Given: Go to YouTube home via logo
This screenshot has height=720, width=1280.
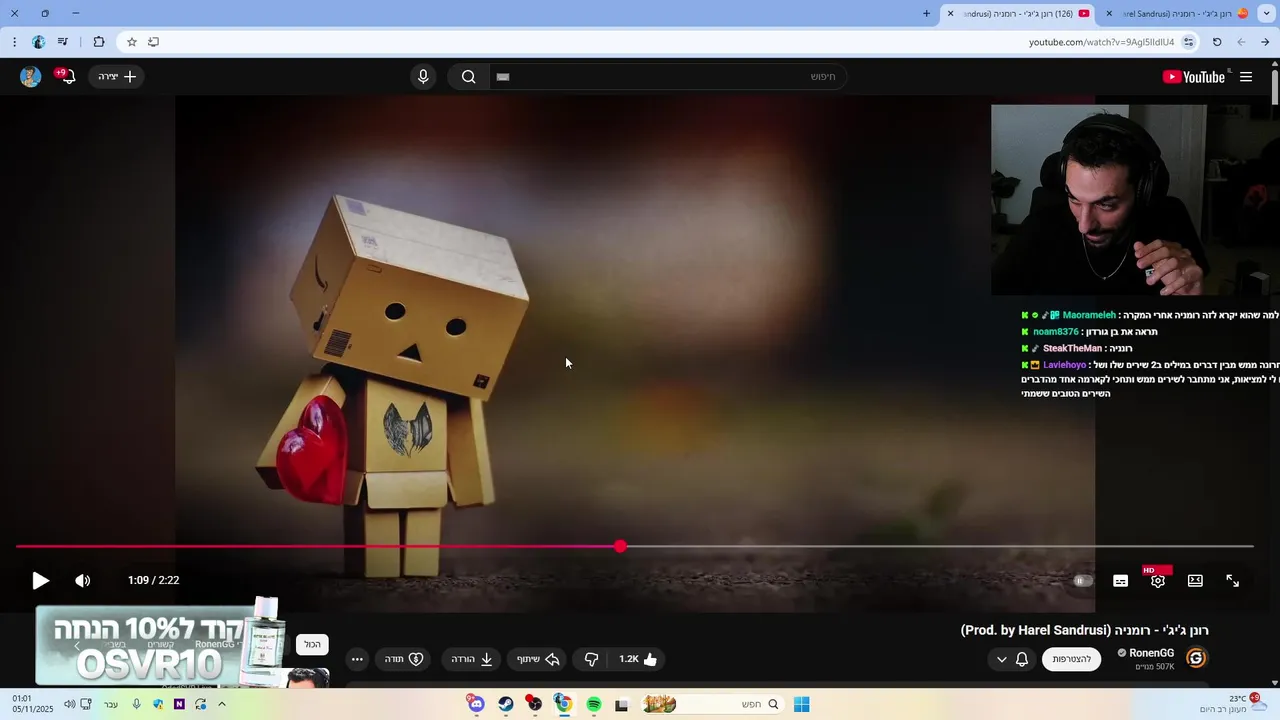Looking at the screenshot, I should pyautogui.click(x=1194, y=77).
